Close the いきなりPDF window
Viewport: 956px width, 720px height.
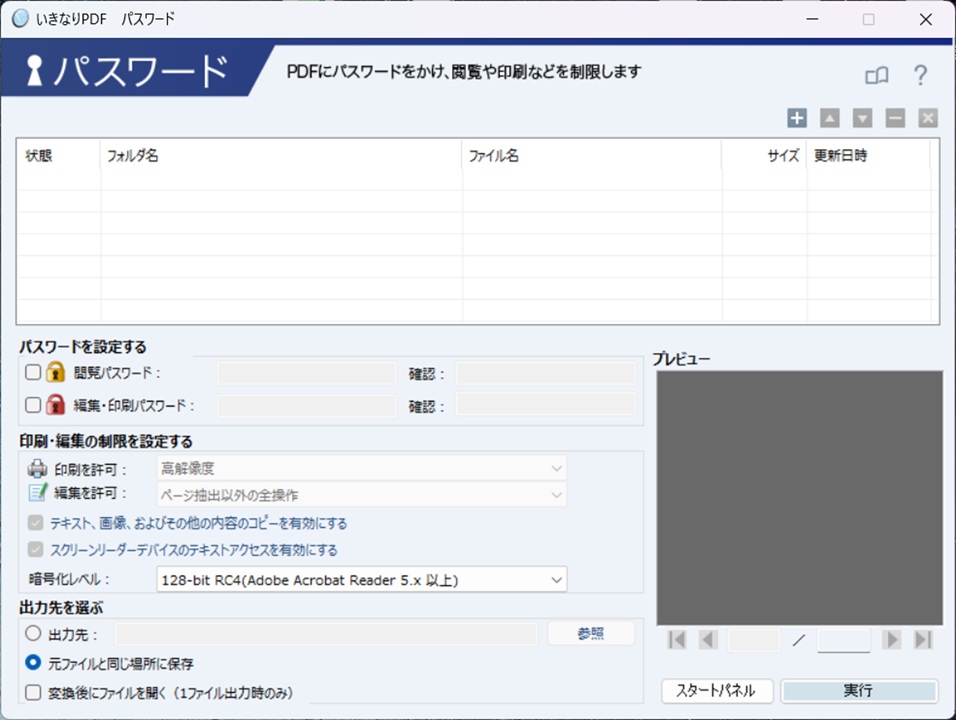pos(926,20)
